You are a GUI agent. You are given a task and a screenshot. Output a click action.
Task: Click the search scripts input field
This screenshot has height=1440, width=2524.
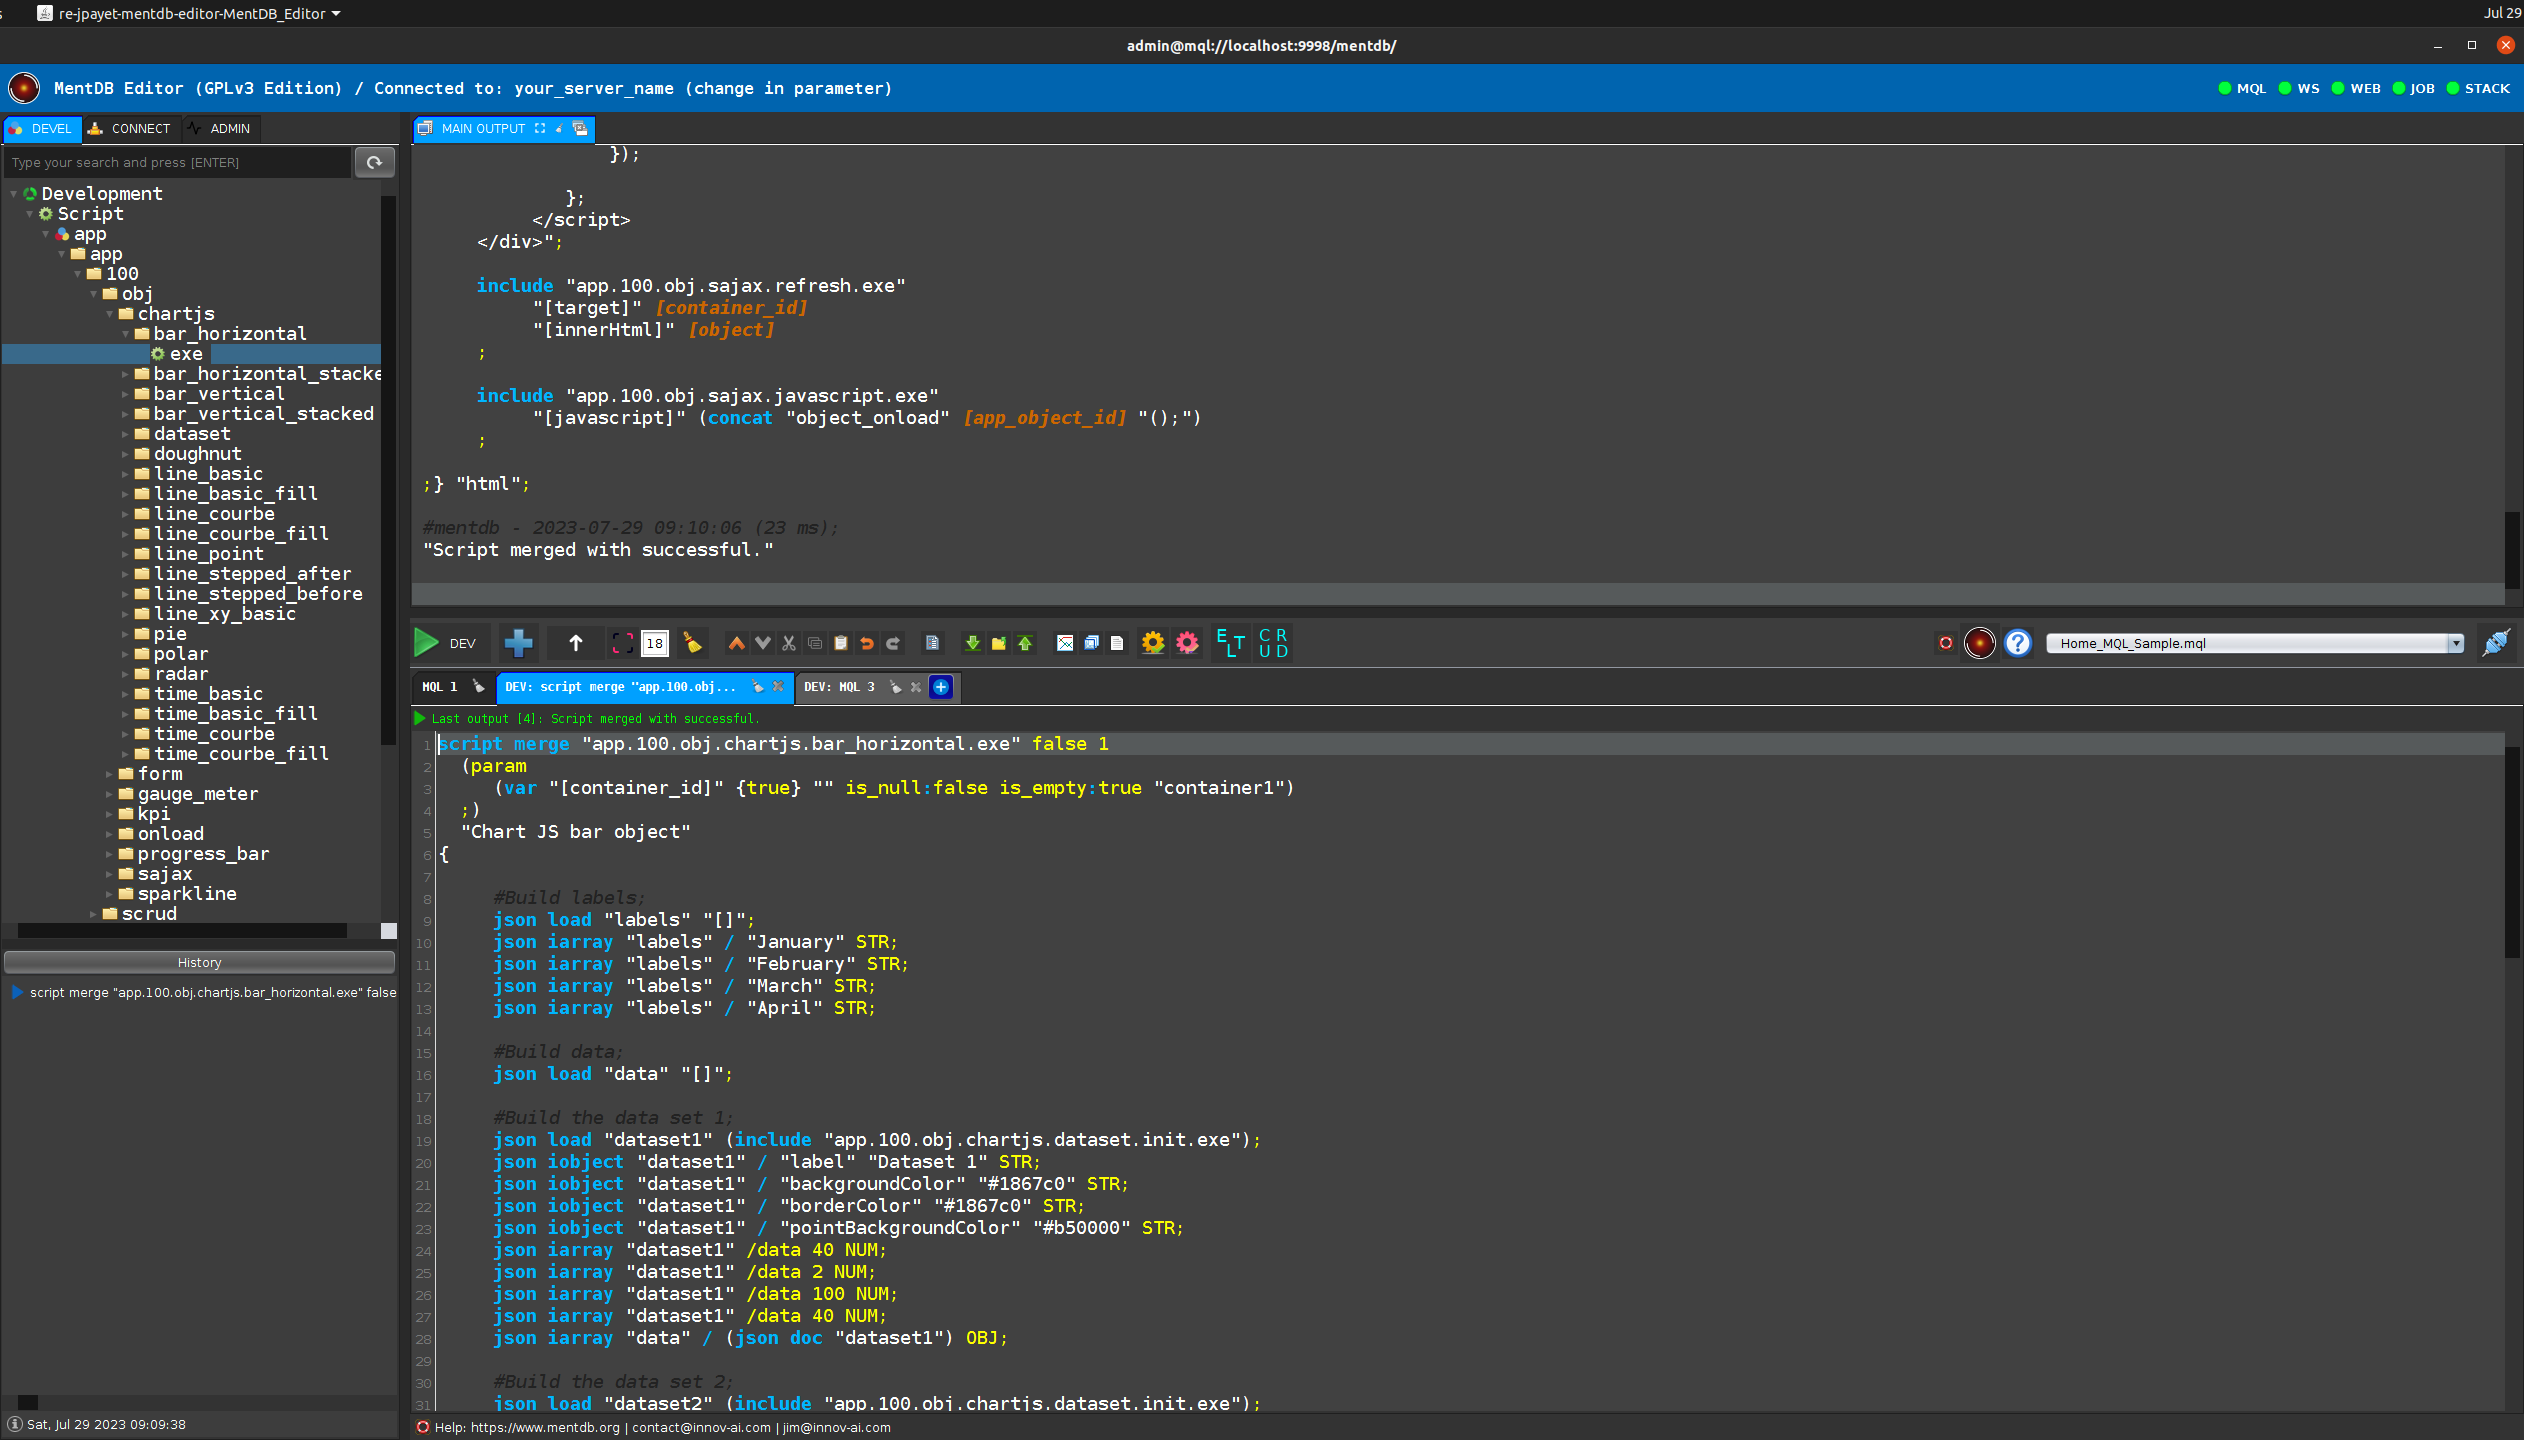click(178, 162)
